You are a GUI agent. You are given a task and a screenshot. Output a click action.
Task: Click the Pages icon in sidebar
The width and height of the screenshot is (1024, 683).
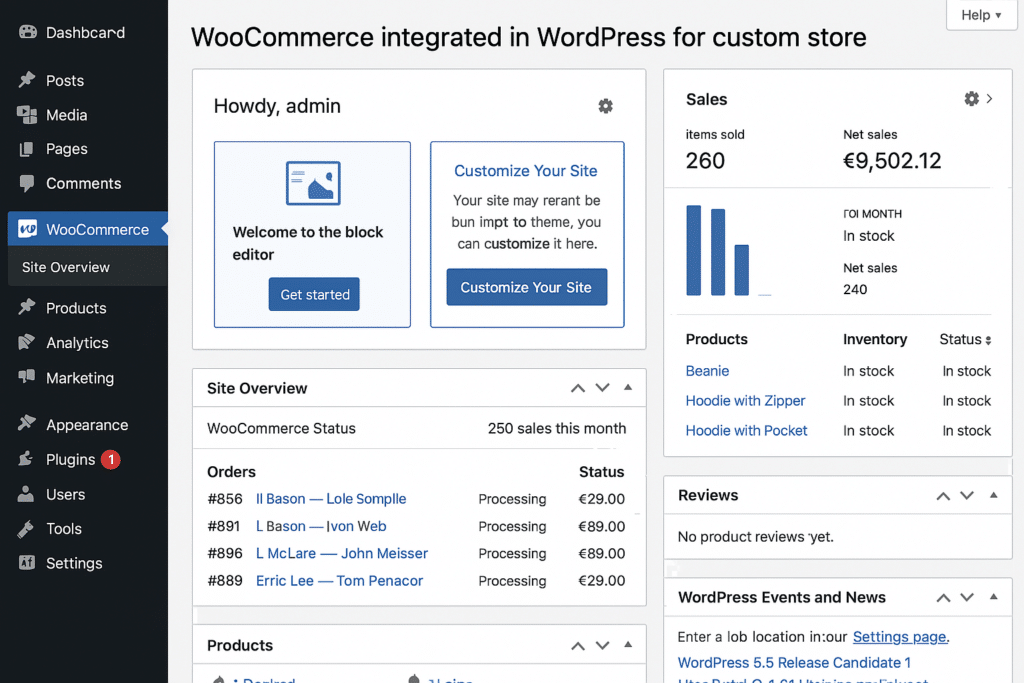pyautogui.click(x=27, y=149)
